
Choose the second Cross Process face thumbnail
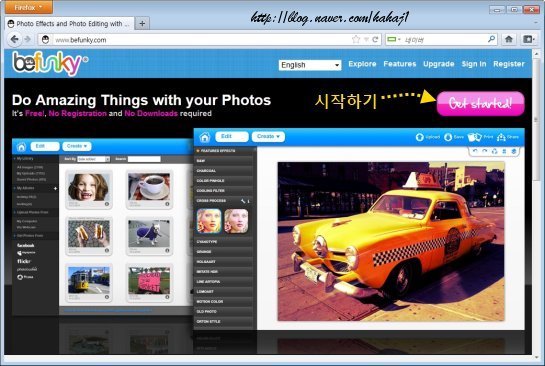pyautogui.click(x=236, y=221)
